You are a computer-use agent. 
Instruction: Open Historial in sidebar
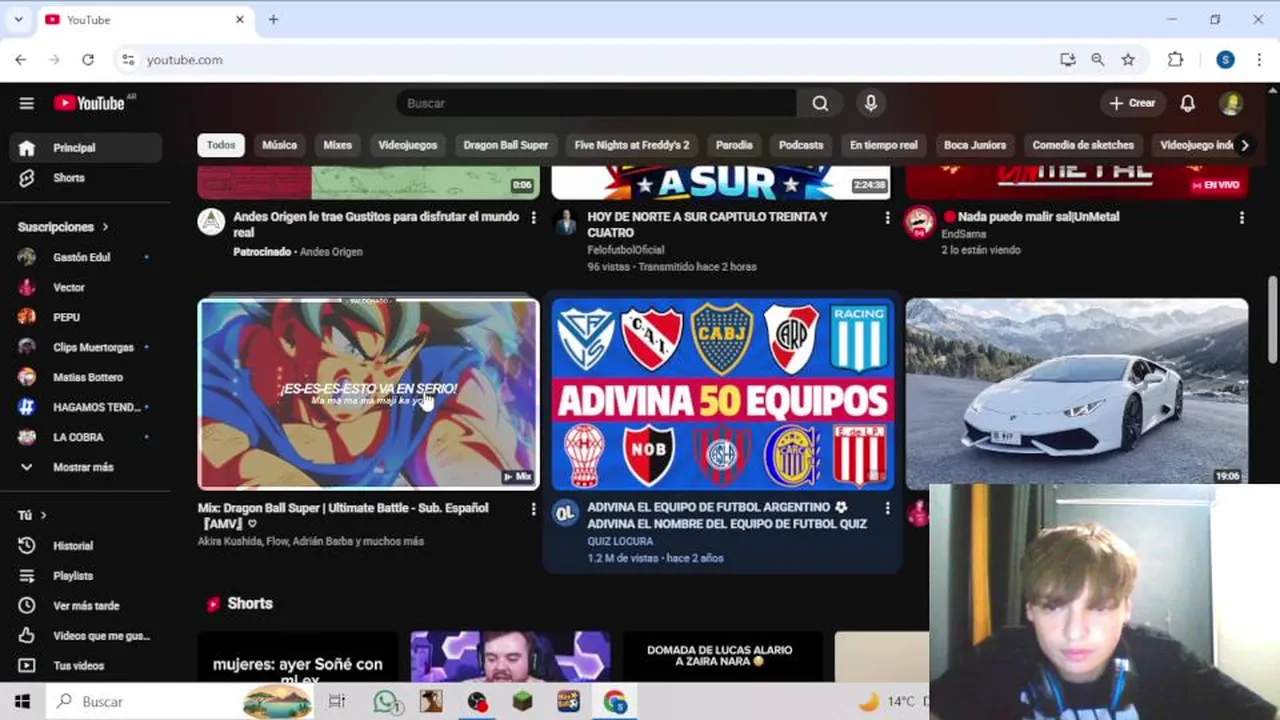pyautogui.click(x=86, y=546)
